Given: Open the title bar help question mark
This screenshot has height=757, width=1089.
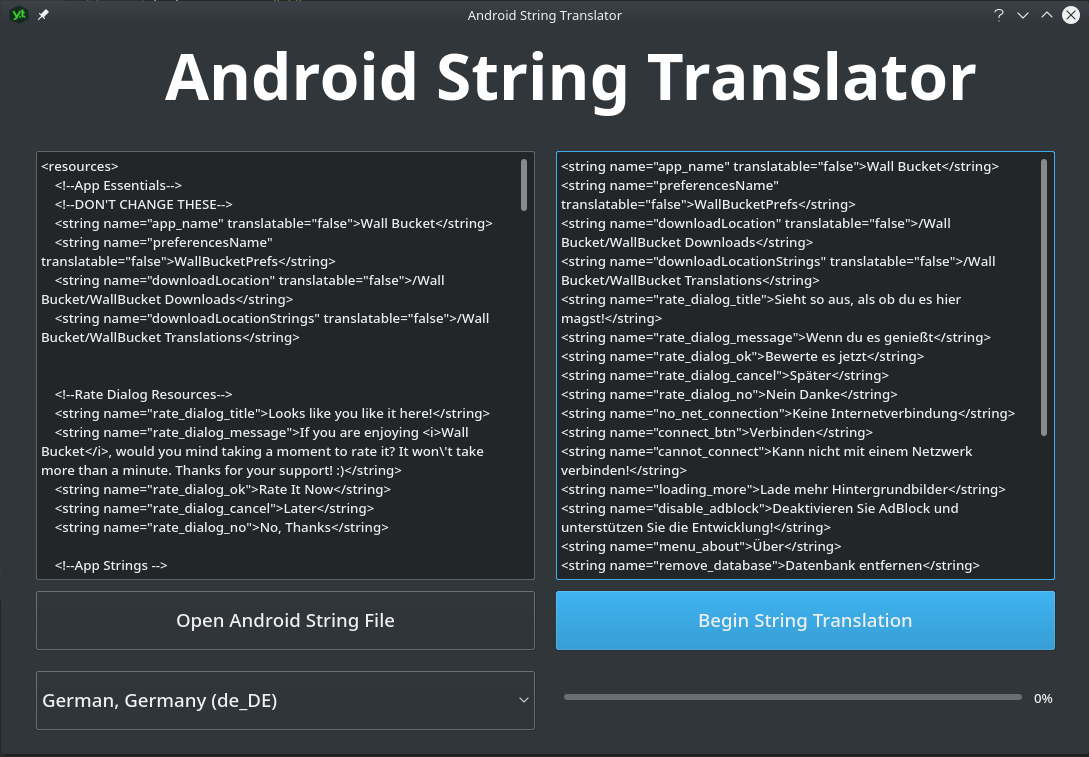Looking at the screenshot, I should point(999,15).
